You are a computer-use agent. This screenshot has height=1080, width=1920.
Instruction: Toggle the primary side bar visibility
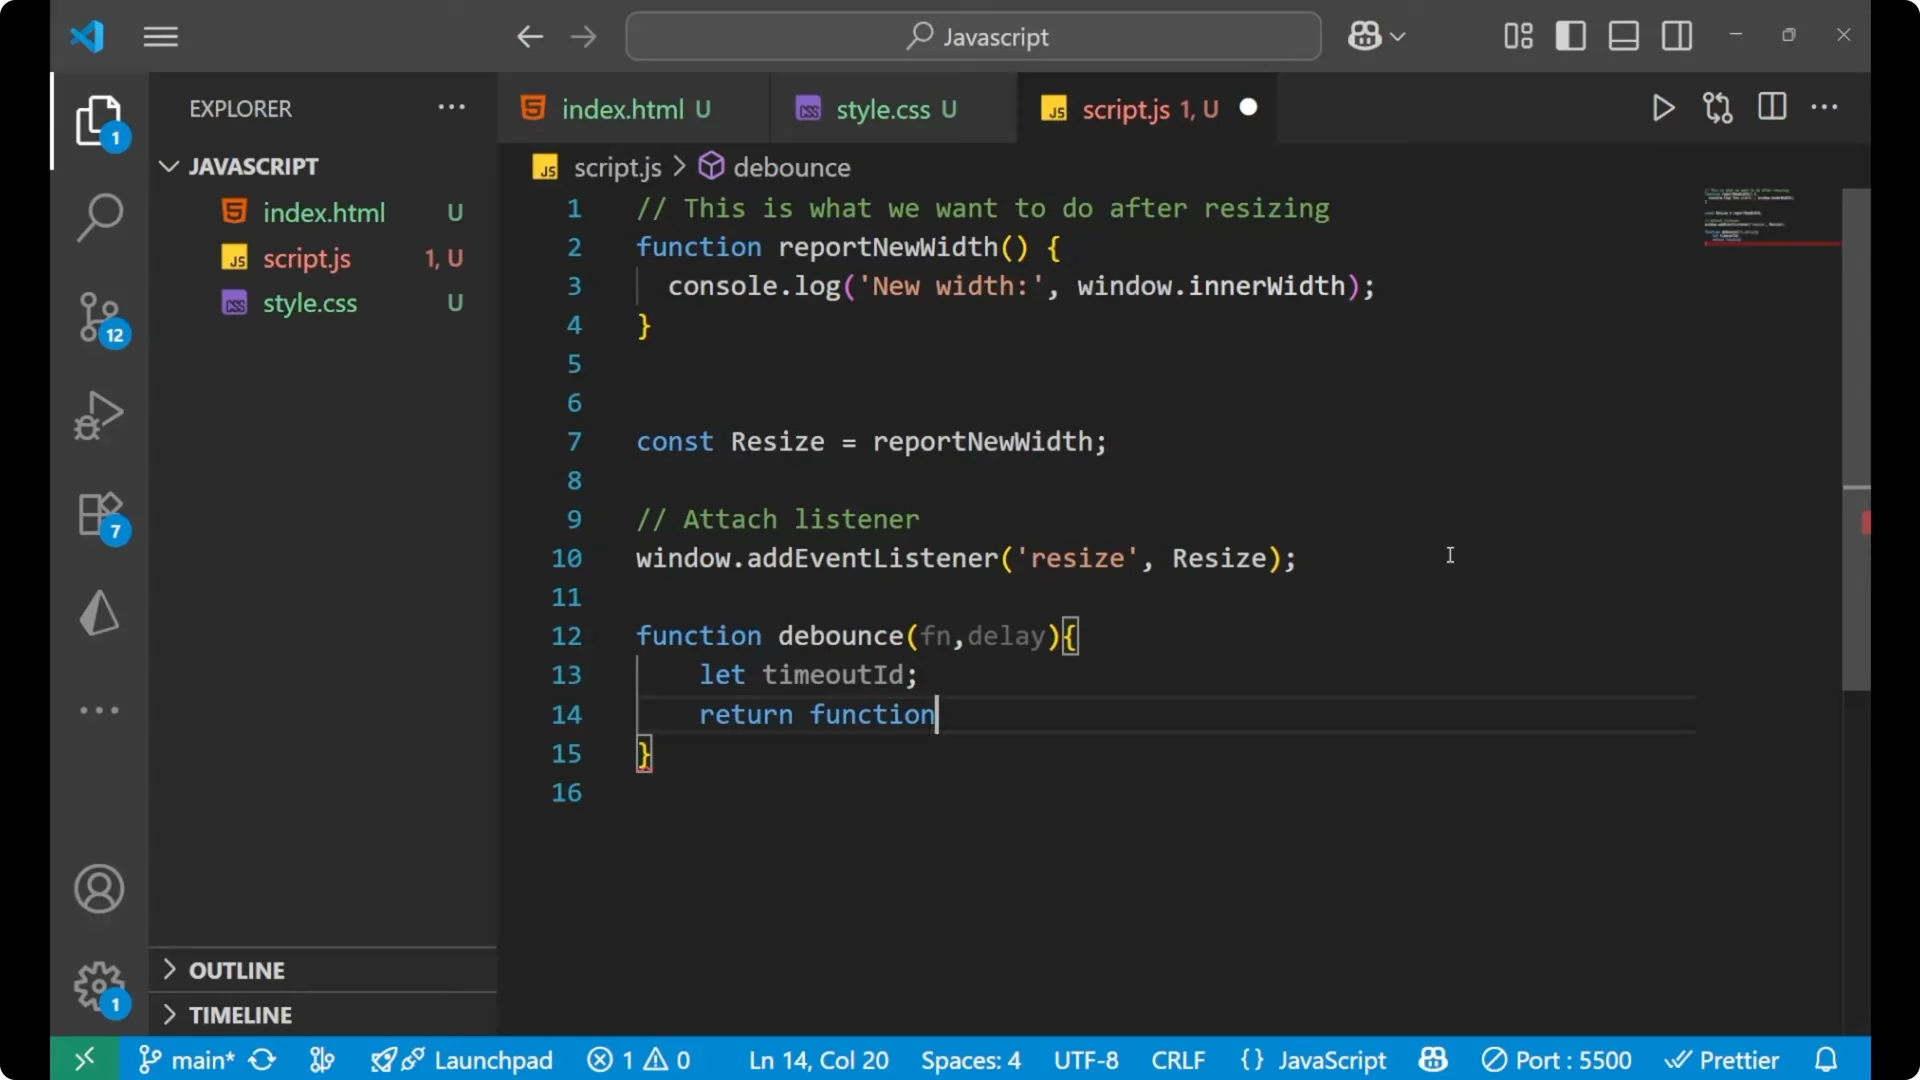[1570, 35]
